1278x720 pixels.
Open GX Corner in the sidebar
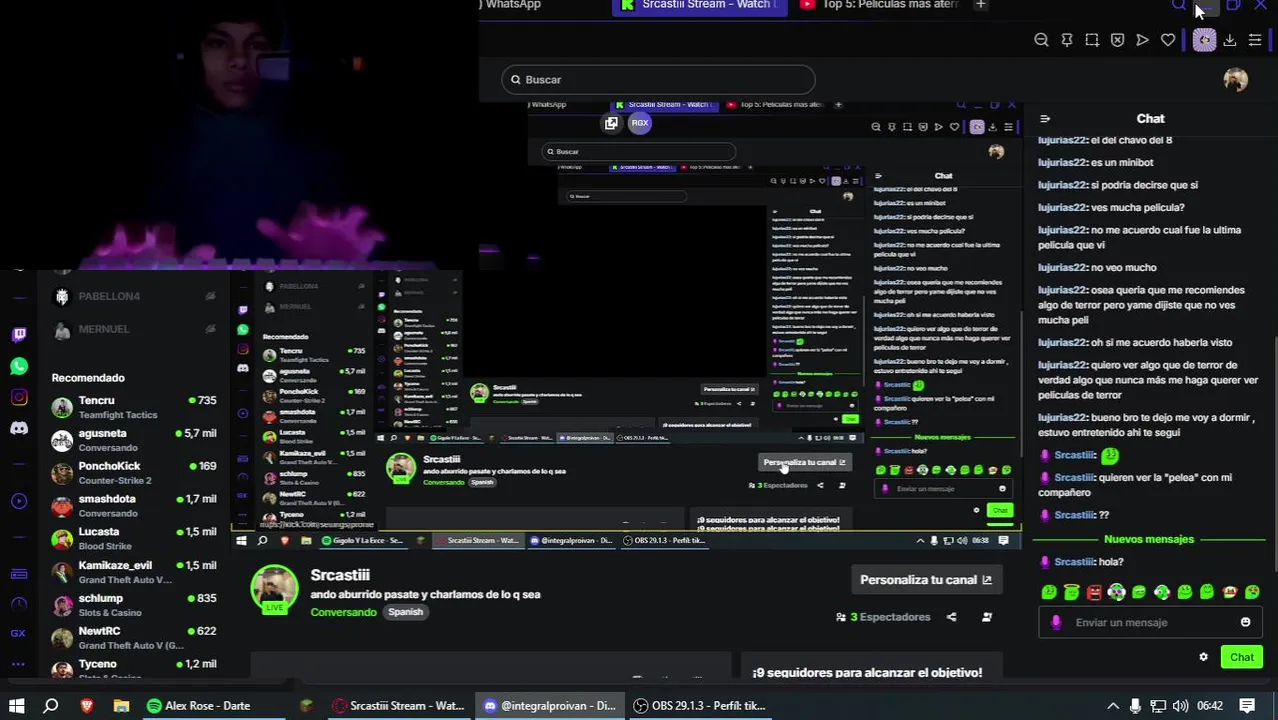point(19,633)
